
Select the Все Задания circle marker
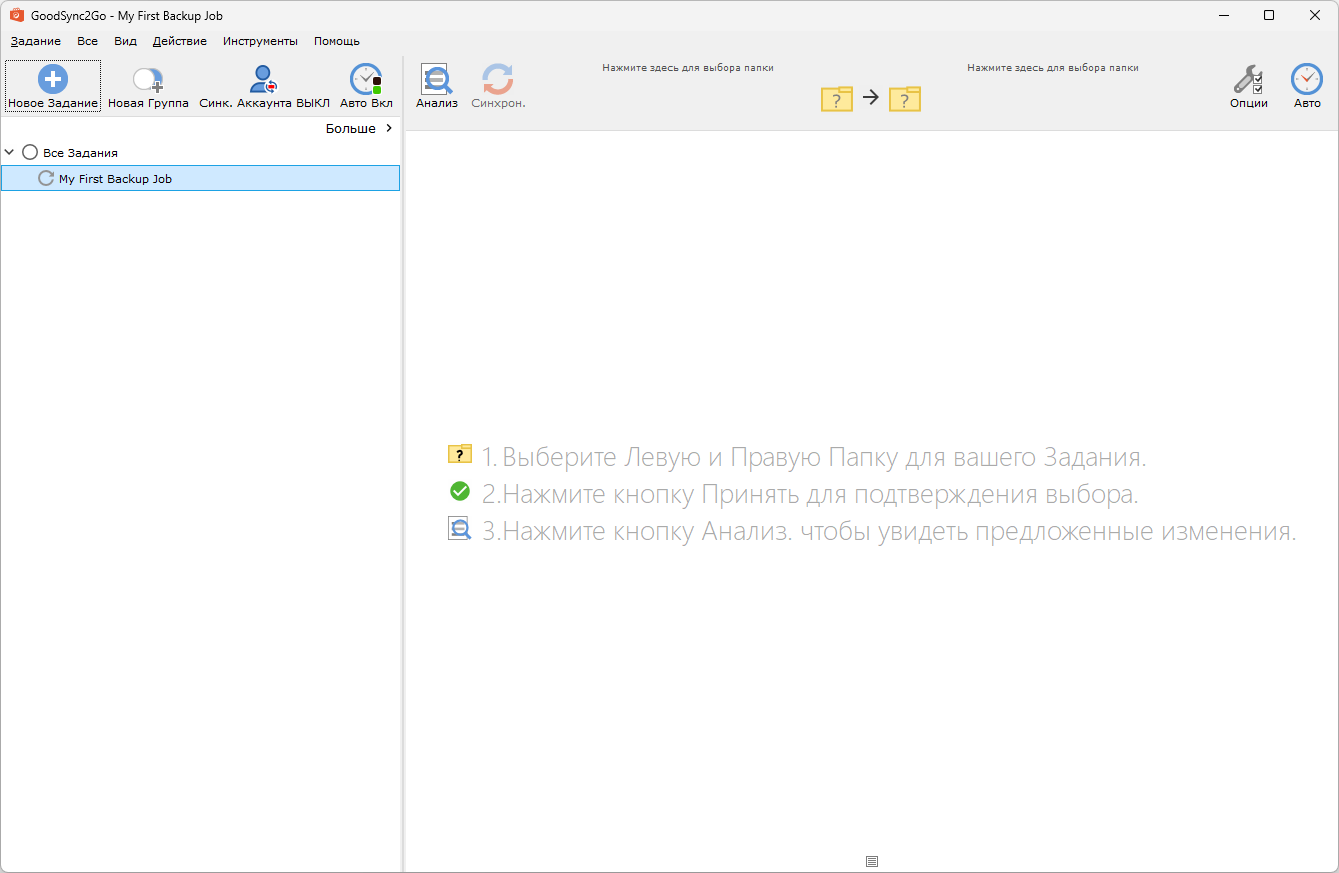[30, 152]
